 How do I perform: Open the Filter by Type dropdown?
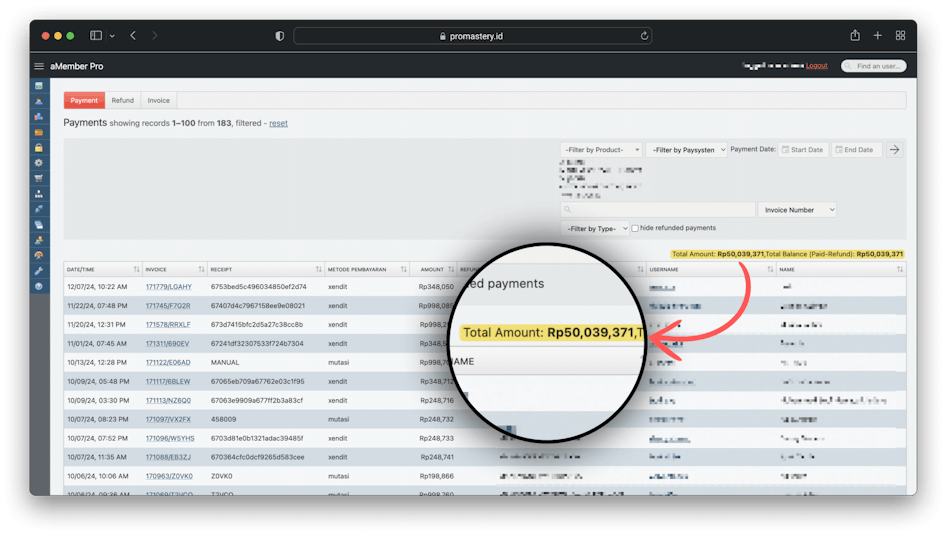tap(596, 228)
